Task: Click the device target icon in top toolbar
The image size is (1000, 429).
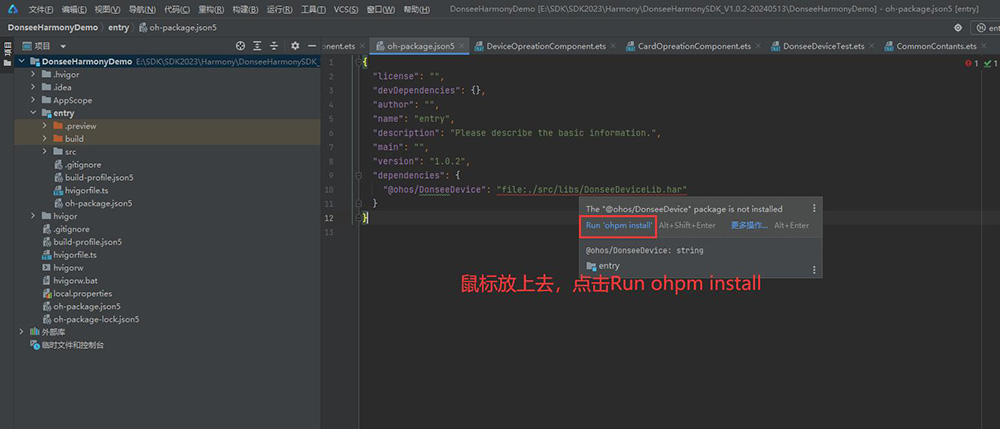Action: [x=959, y=28]
